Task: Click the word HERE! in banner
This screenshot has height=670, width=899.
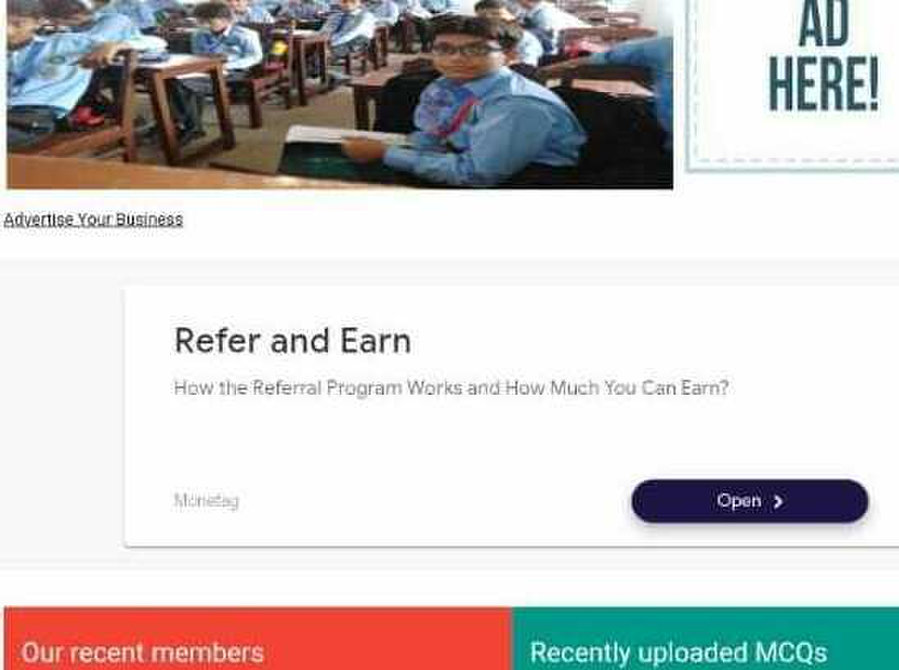Action: 823,85
